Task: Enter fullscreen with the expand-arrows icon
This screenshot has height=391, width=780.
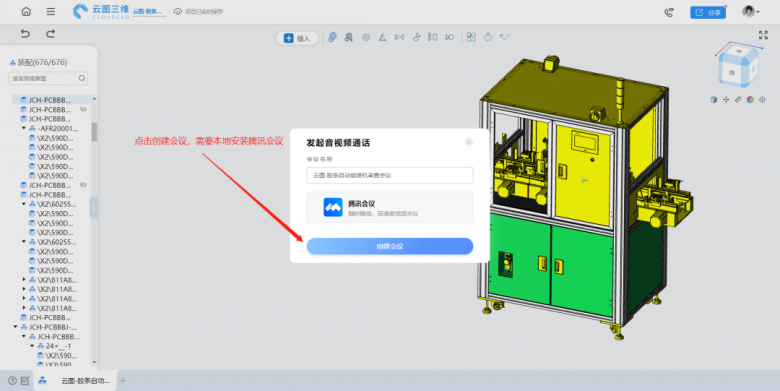Action: (763, 35)
